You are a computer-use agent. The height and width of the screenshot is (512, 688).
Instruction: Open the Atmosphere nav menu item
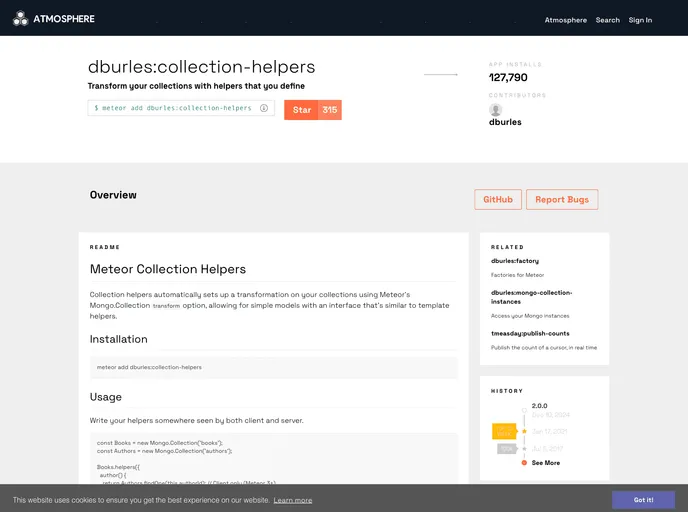point(566,20)
